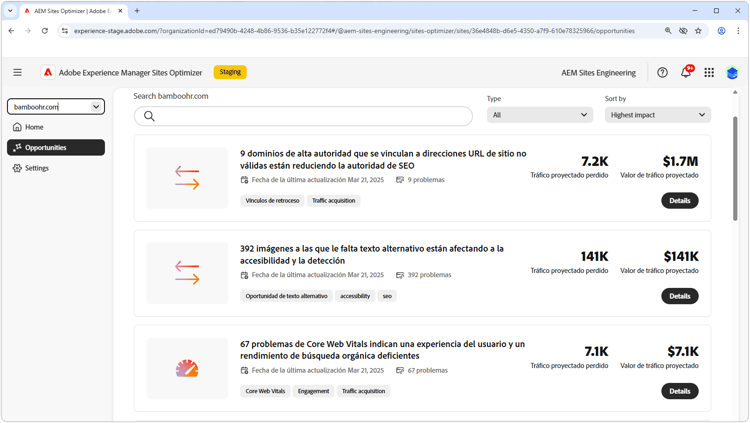
Task: Open the hamburger navigation menu
Action: pos(18,72)
